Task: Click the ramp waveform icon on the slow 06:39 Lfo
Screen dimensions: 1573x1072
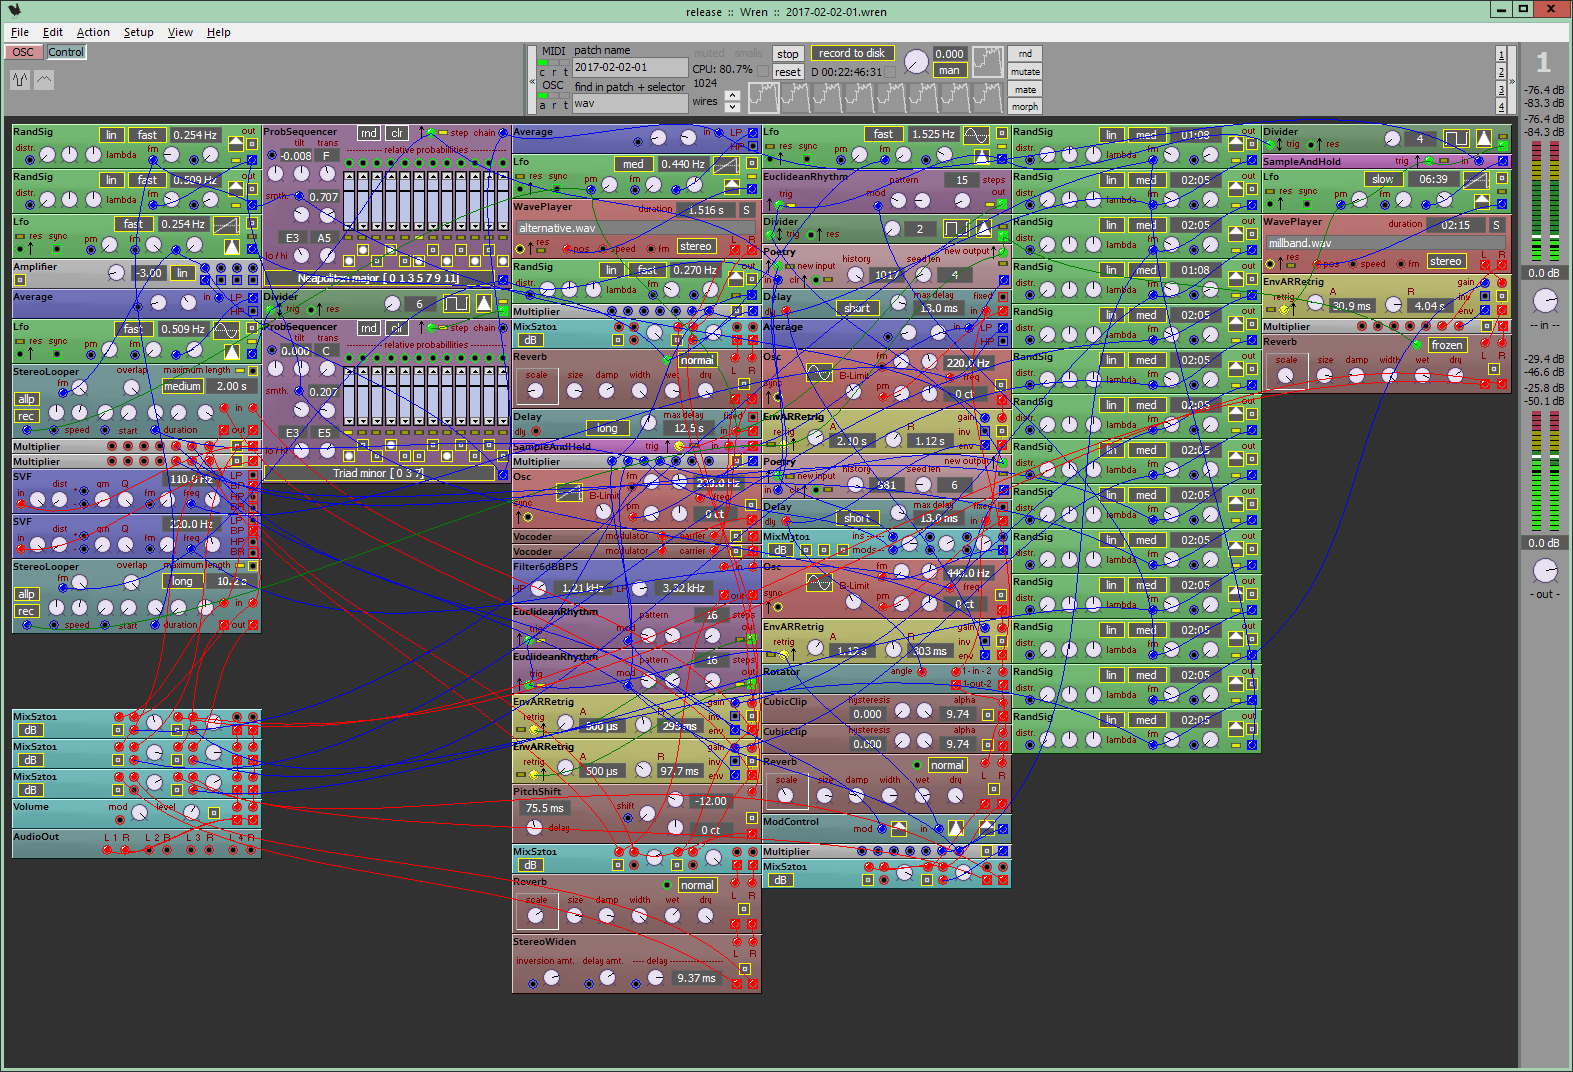Action: tap(1476, 179)
